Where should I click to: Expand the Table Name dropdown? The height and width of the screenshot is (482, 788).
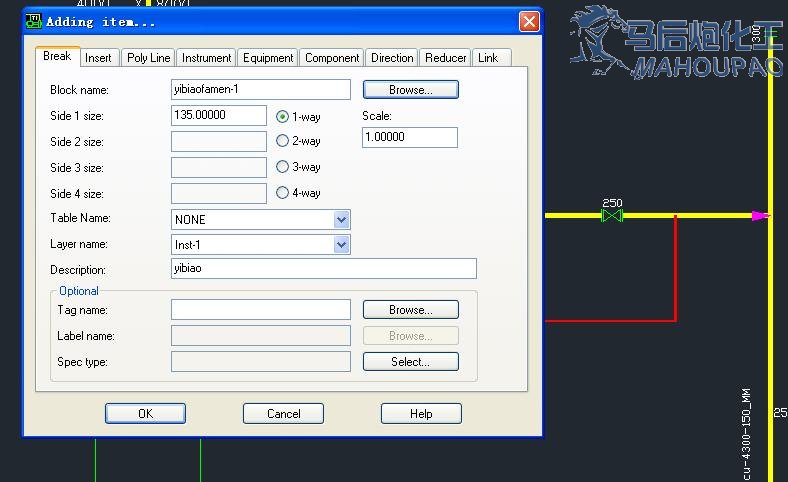point(341,219)
